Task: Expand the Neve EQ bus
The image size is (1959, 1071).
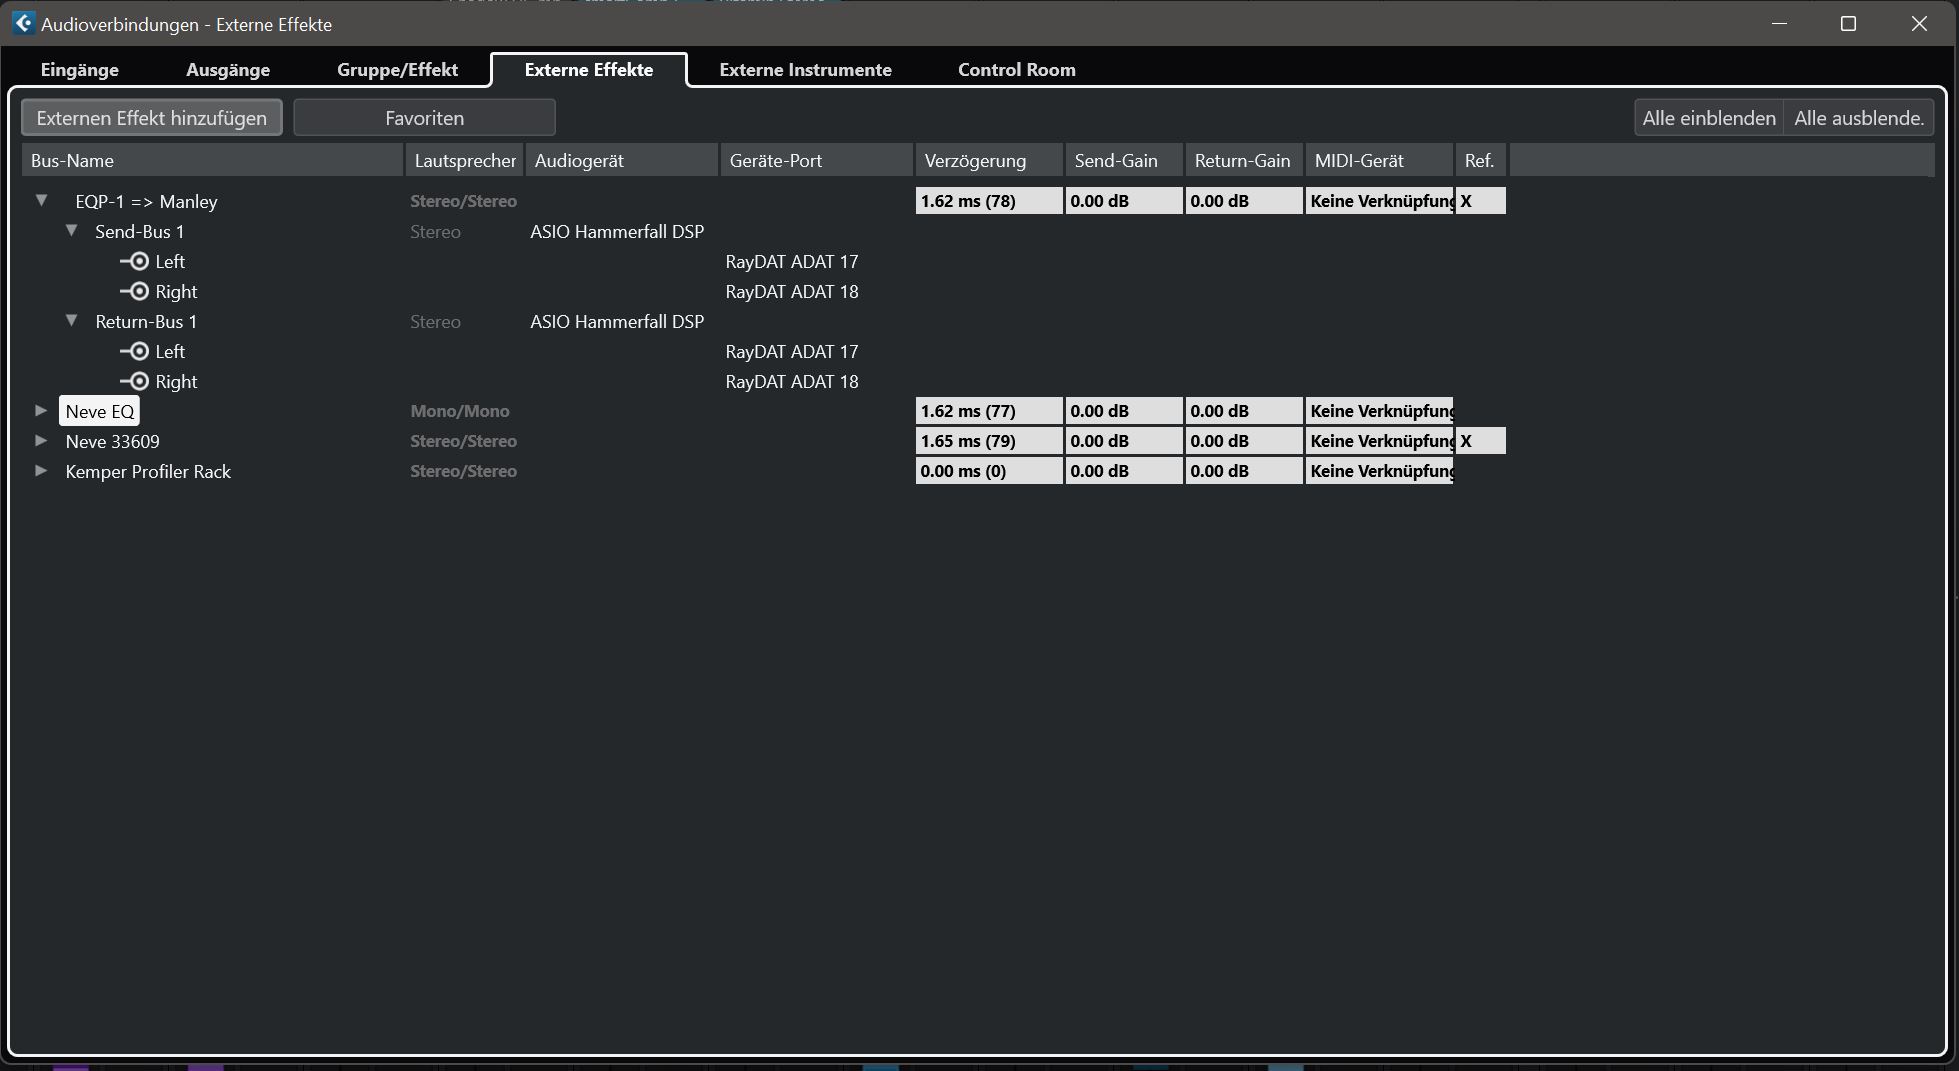Action: pos(41,410)
